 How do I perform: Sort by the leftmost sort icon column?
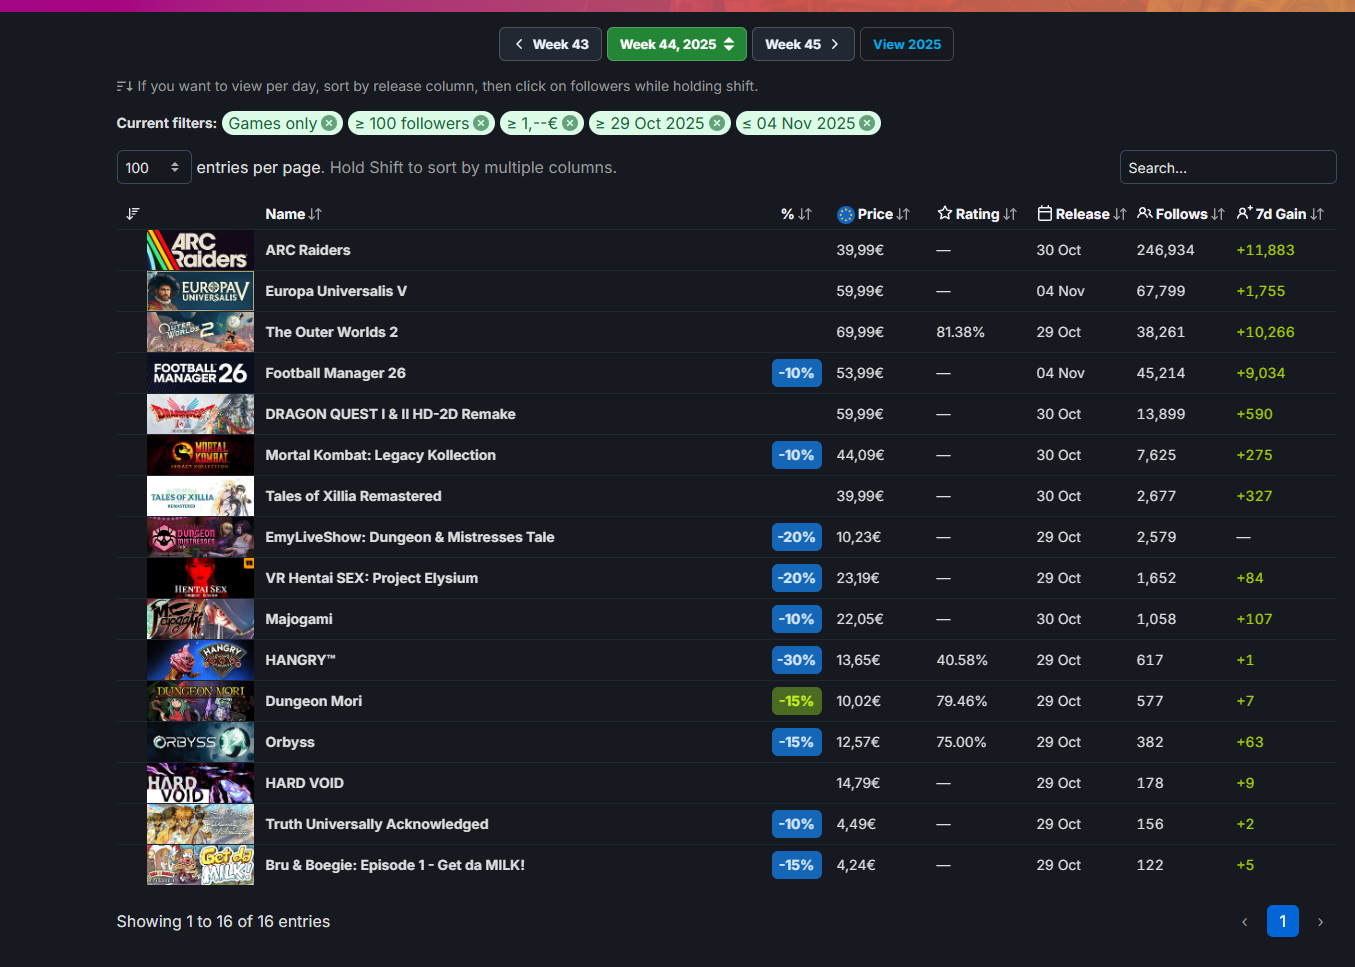pos(133,214)
